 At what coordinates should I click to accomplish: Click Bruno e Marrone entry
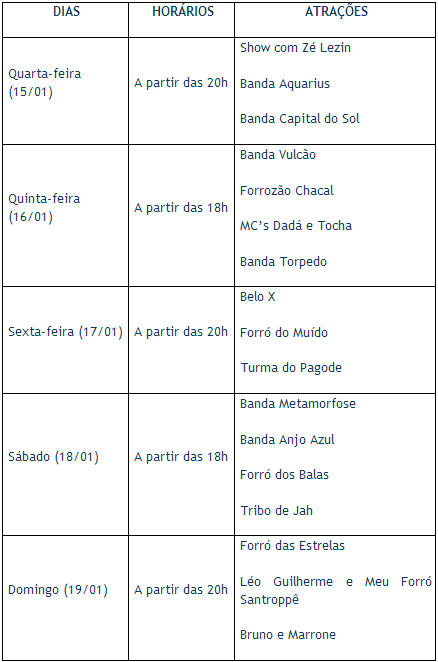(288, 635)
